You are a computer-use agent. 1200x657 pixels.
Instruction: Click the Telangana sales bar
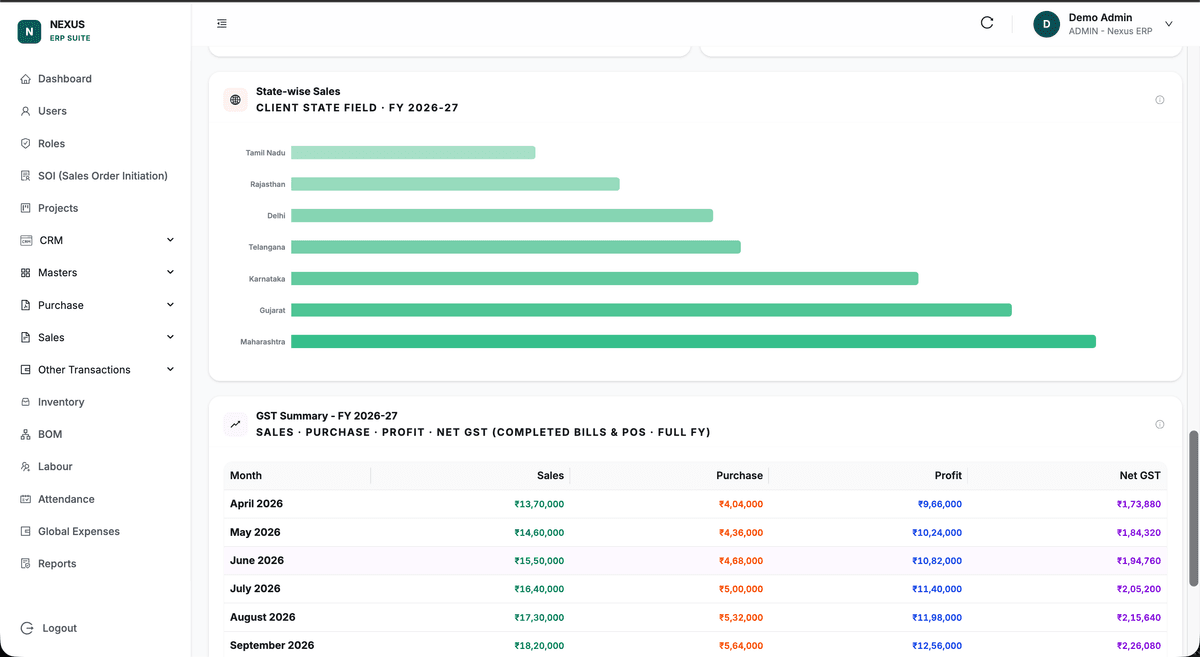click(516, 247)
